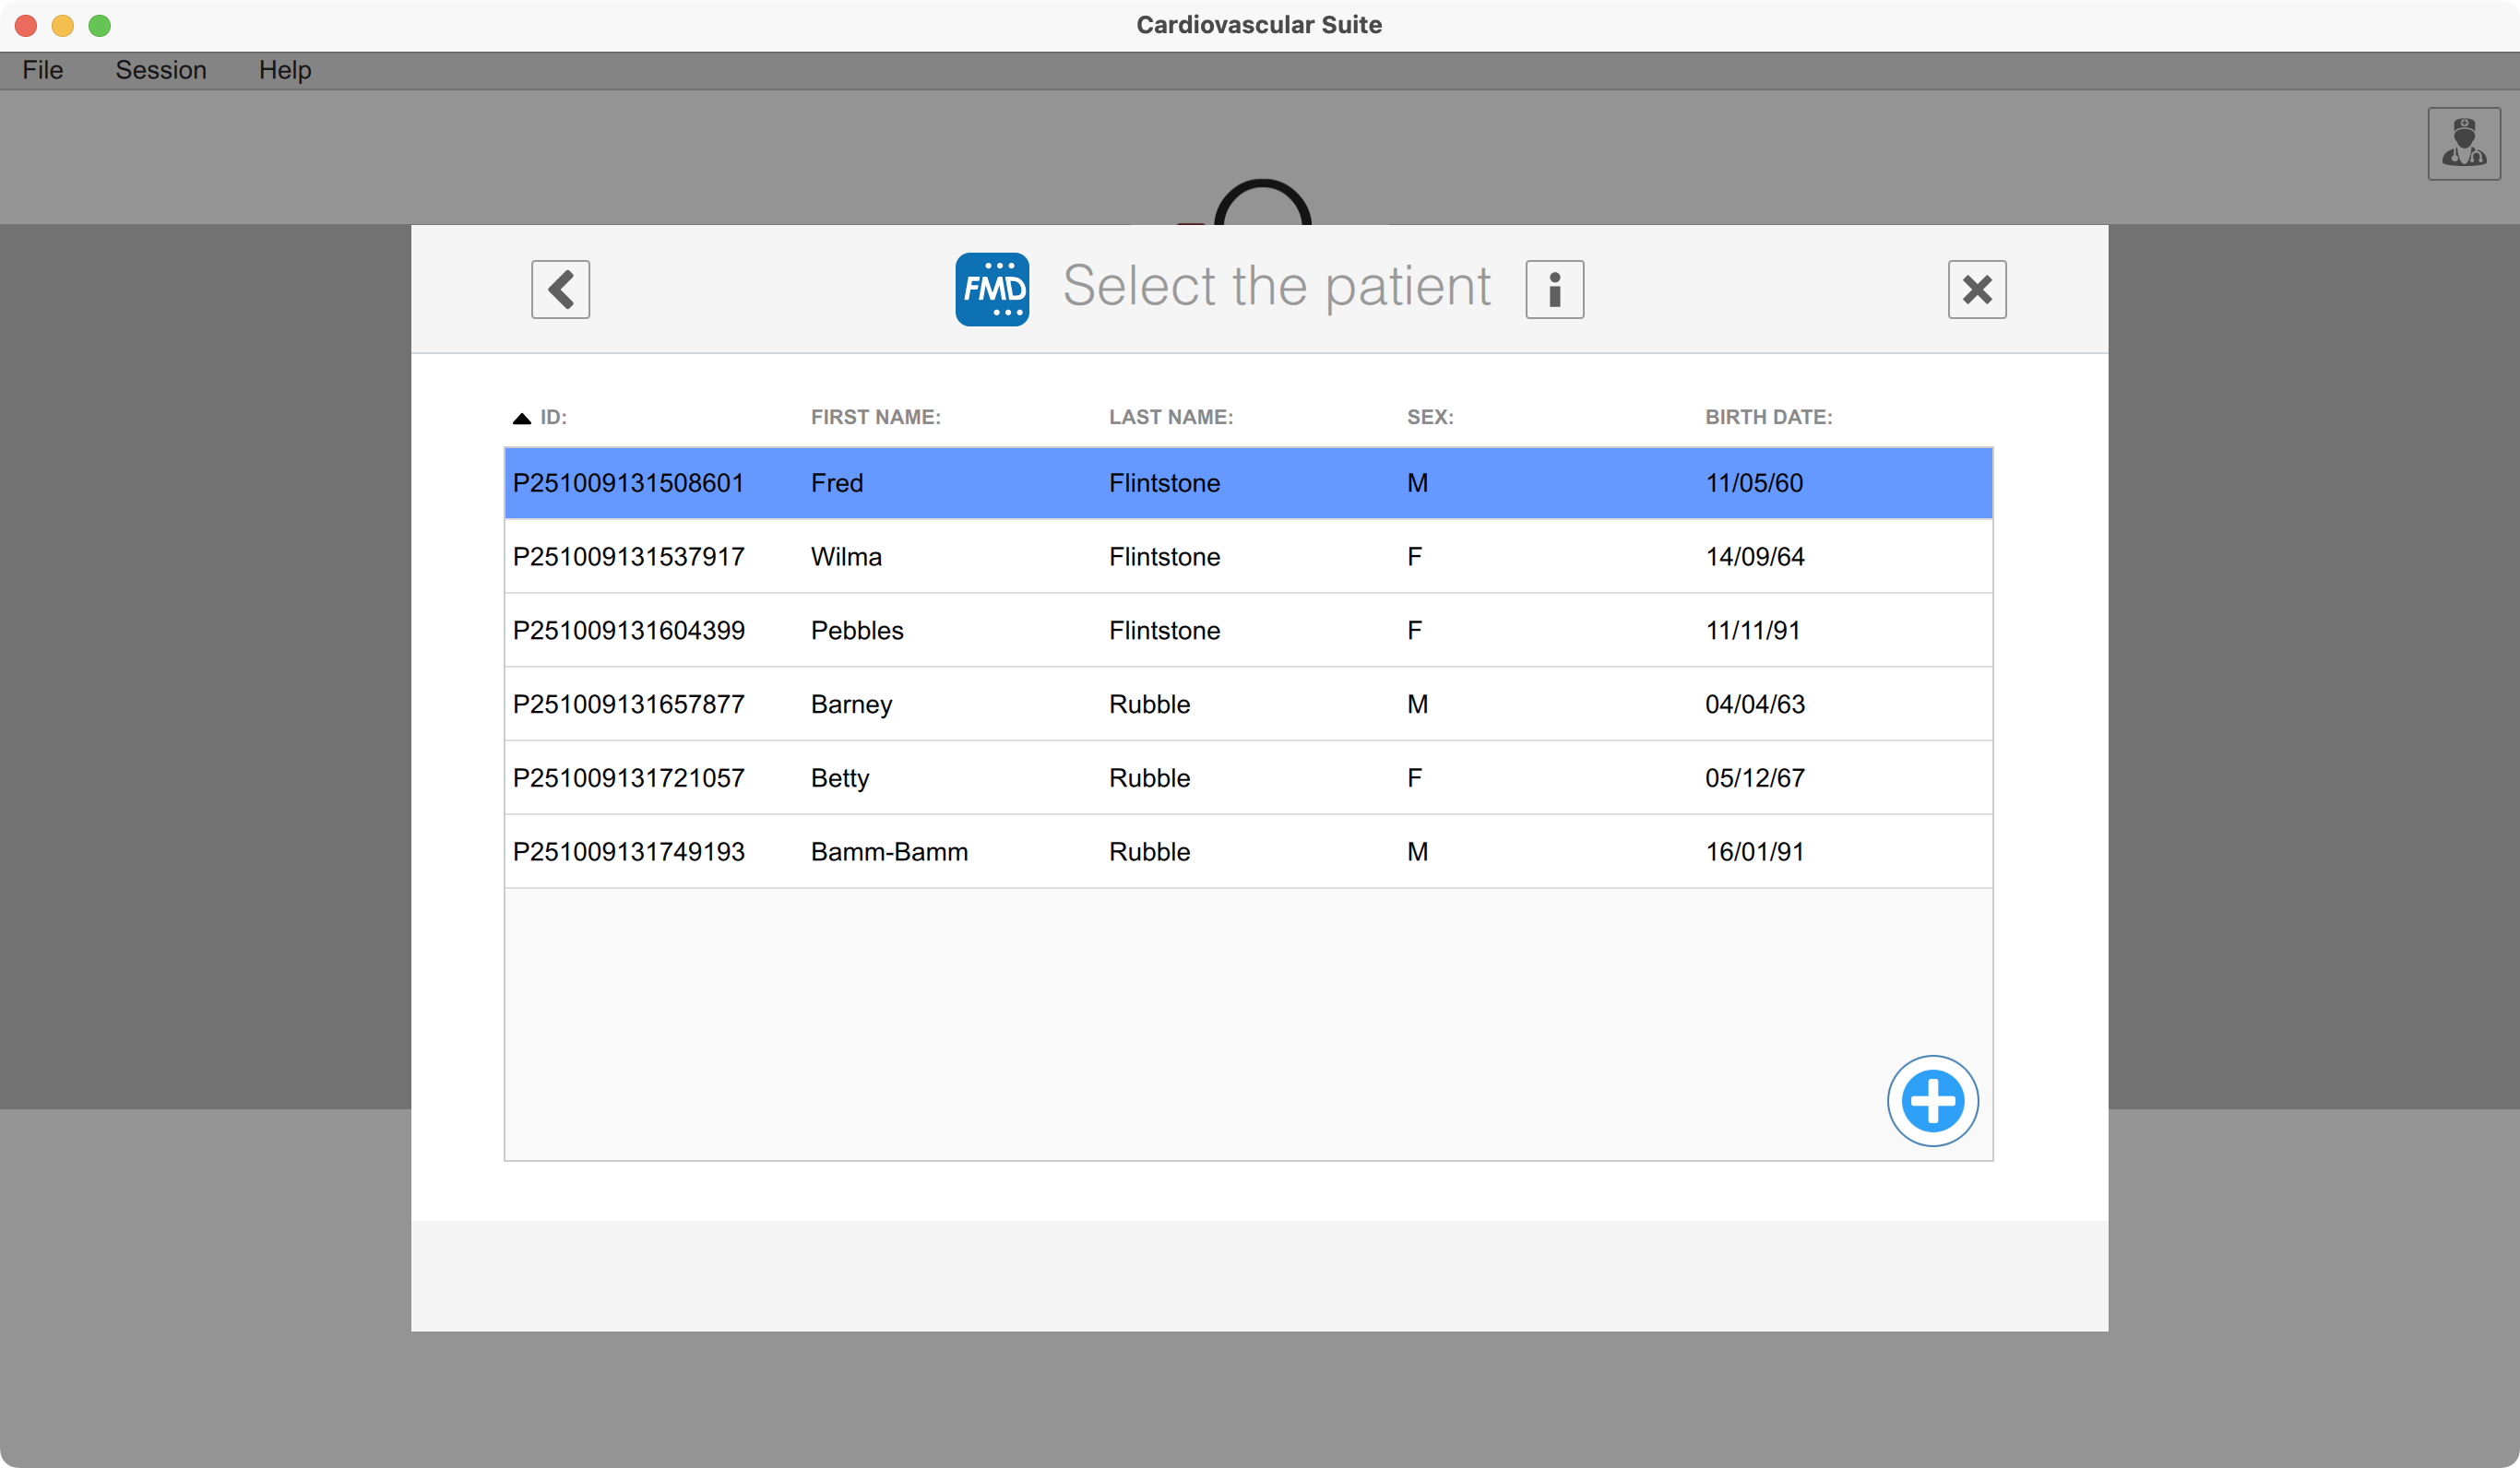Open the Session menu

pos(160,70)
